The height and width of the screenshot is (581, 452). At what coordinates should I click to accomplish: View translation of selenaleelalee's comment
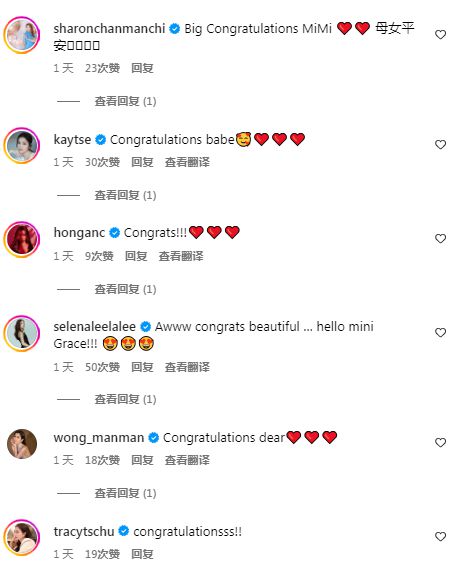coord(187,367)
